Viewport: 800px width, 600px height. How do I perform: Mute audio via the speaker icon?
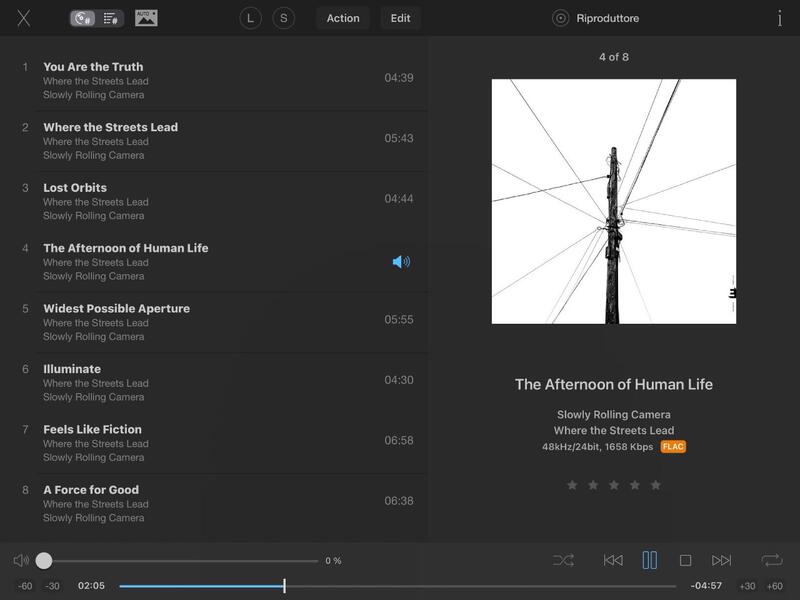pos(21,560)
